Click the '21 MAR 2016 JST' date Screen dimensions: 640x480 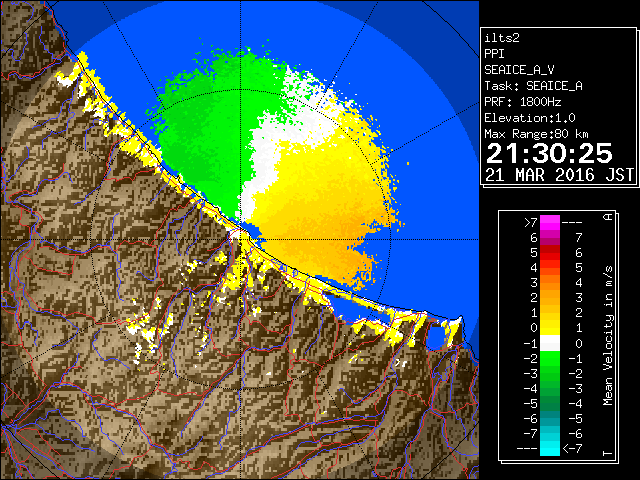coord(559,175)
